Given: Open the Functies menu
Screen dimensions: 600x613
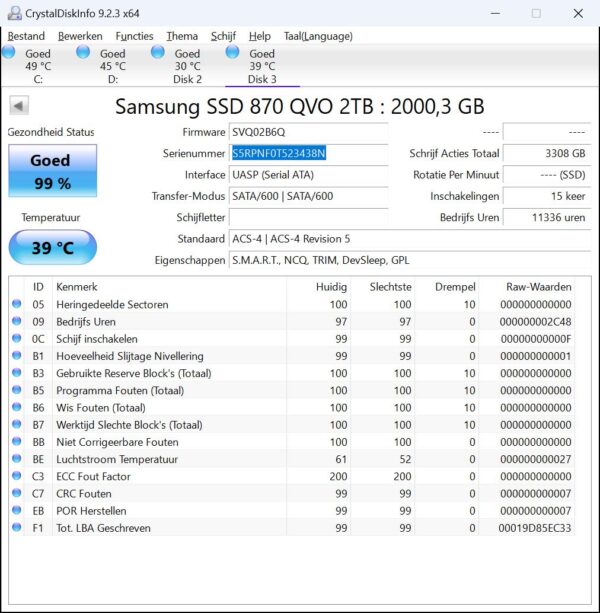Looking at the screenshot, I should click(134, 36).
